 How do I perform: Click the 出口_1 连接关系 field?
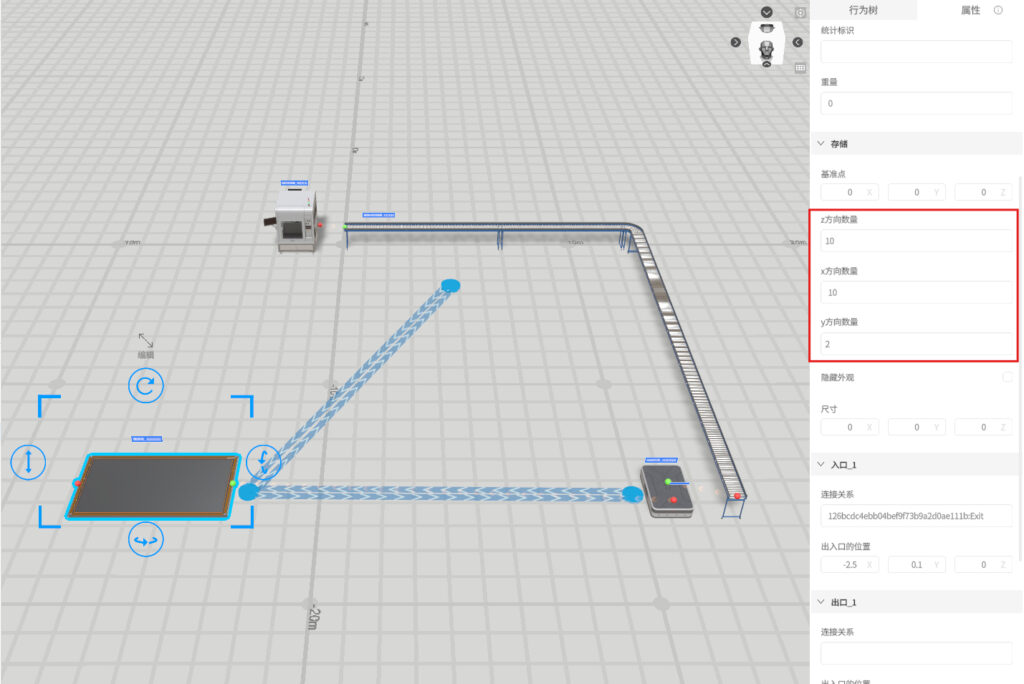tap(916, 653)
